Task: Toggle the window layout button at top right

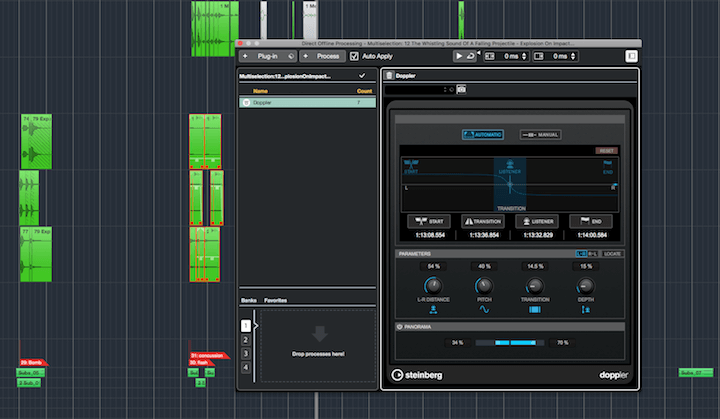Action: pyautogui.click(x=631, y=56)
